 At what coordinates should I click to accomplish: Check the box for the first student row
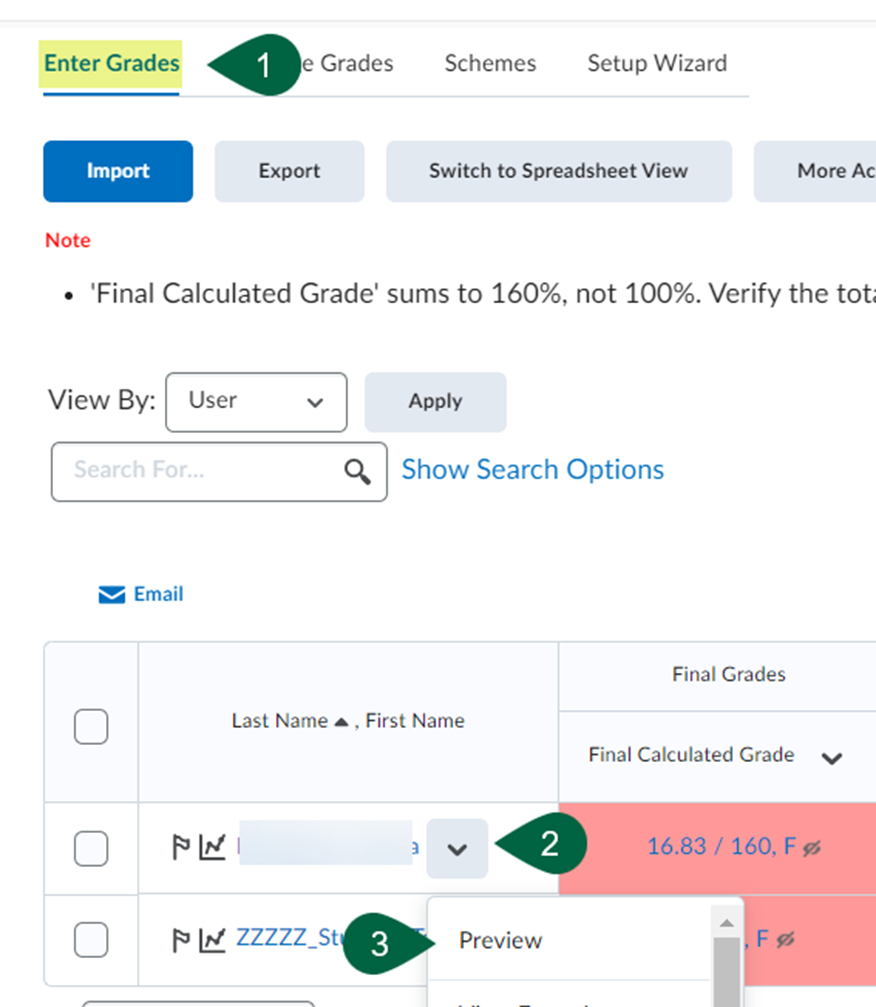(x=90, y=849)
